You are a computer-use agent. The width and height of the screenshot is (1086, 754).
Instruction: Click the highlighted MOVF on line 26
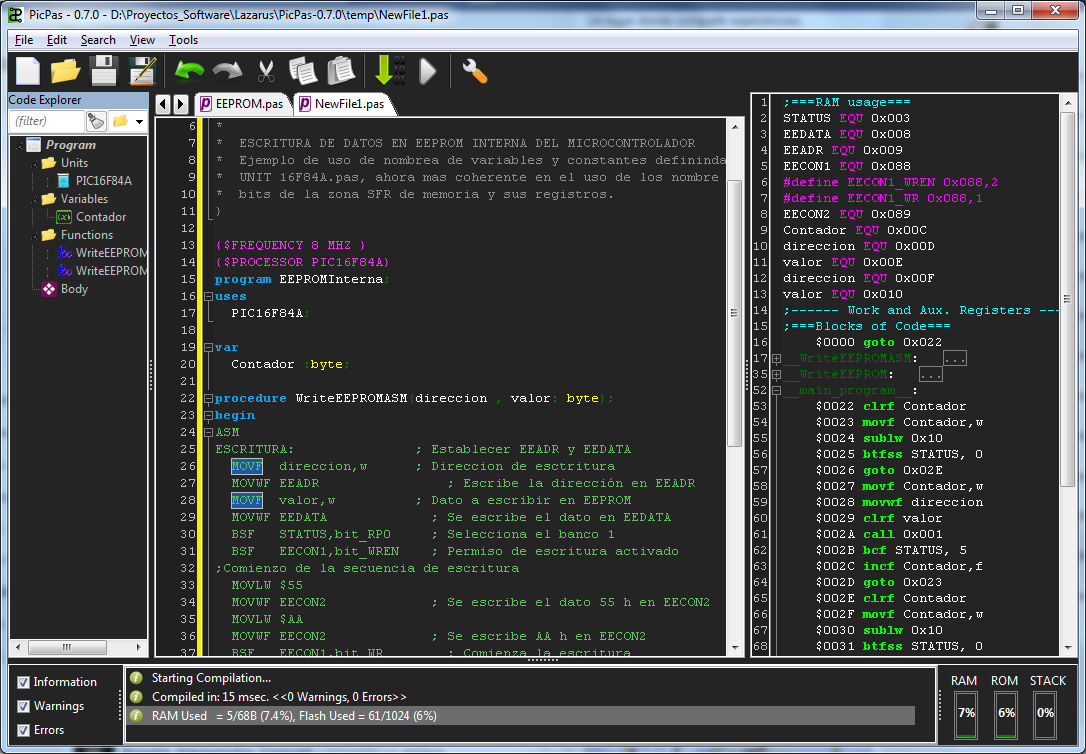(247, 467)
